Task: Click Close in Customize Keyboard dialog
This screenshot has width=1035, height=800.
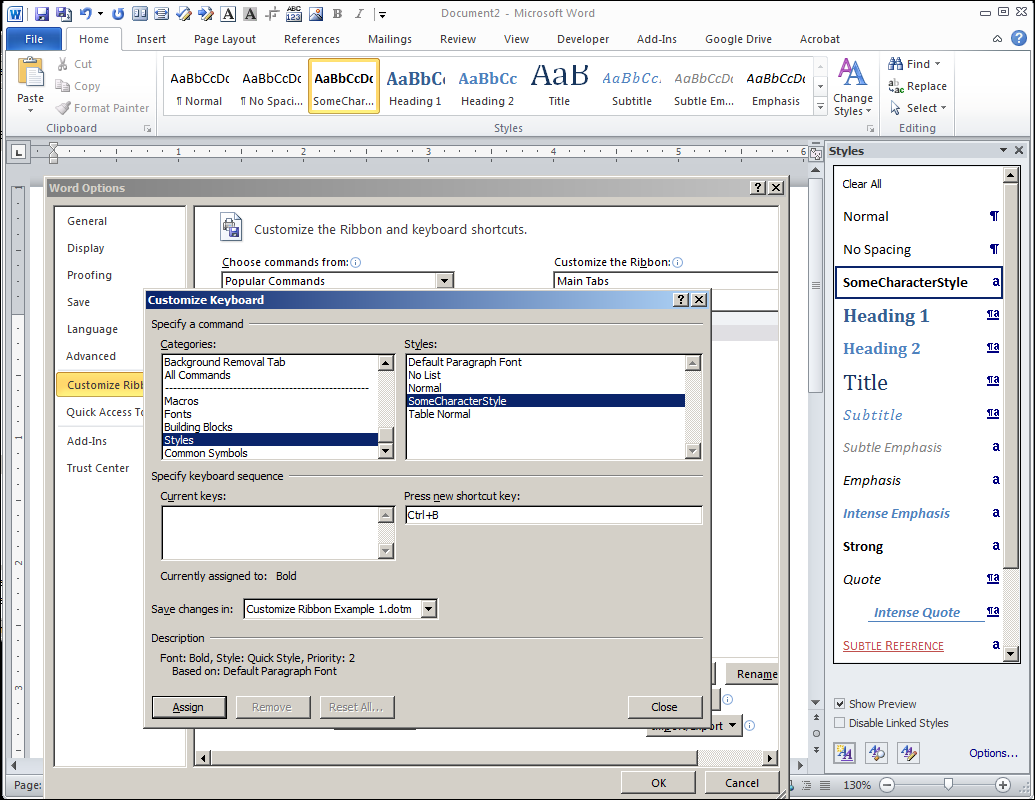Action: (665, 707)
